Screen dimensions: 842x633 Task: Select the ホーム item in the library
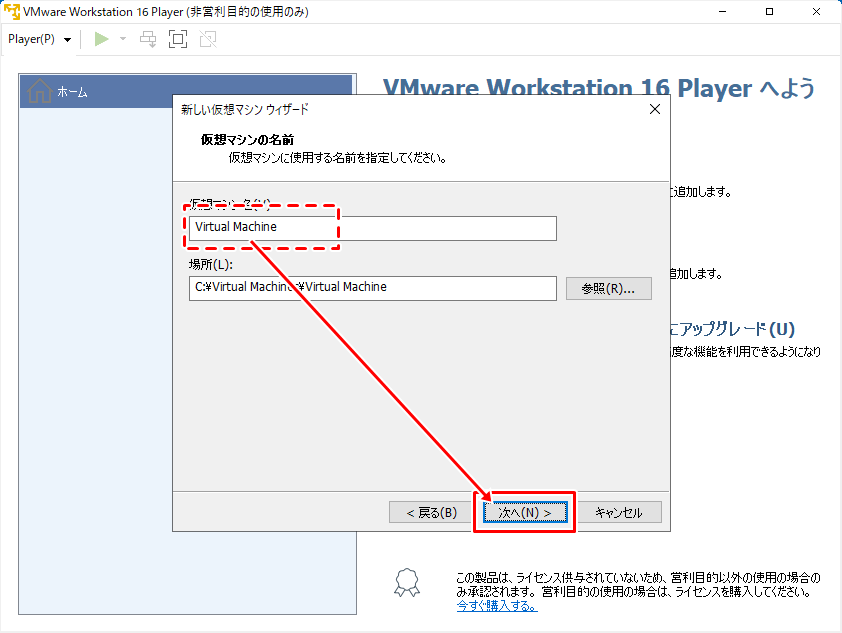(x=72, y=92)
